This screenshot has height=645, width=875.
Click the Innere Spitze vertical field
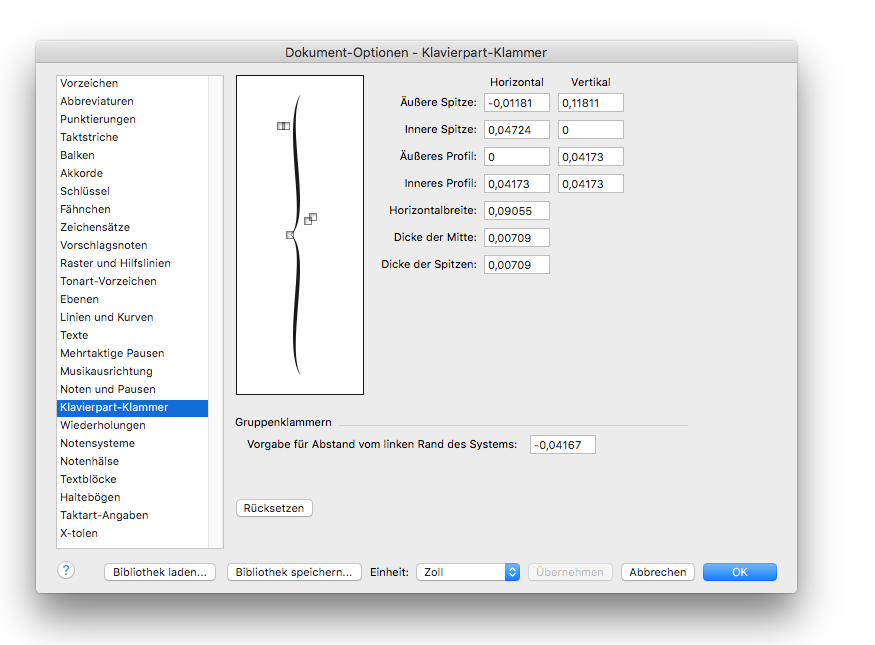(591, 130)
